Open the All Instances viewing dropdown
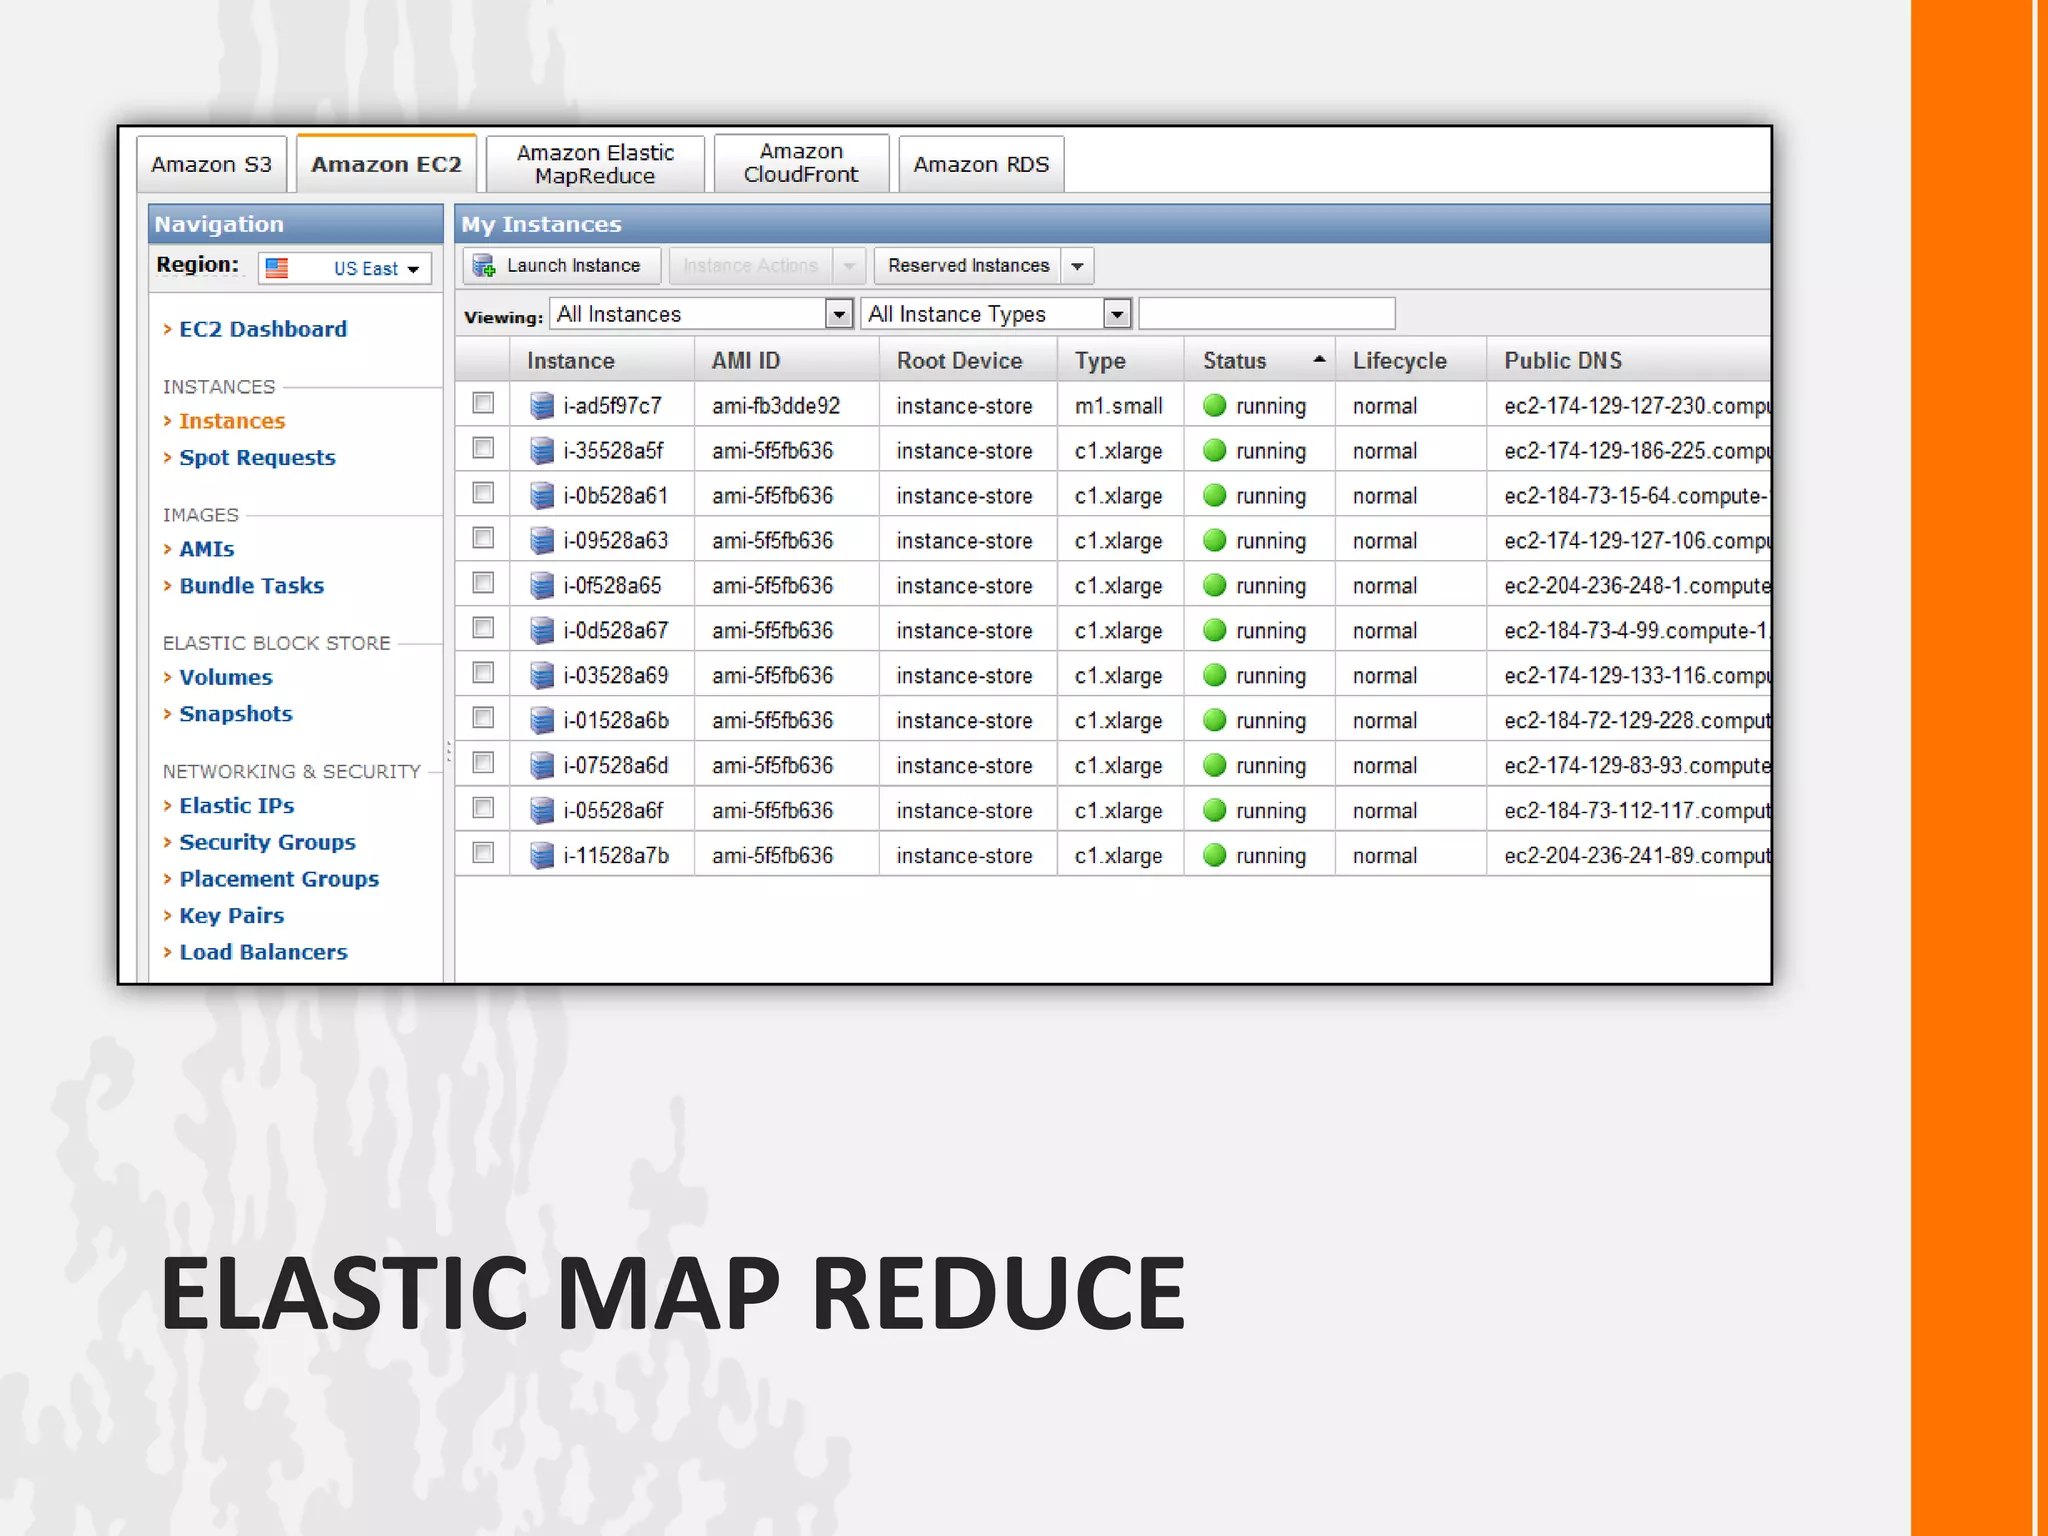This screenshot has width=2048, height=1536. coord(702,314)
